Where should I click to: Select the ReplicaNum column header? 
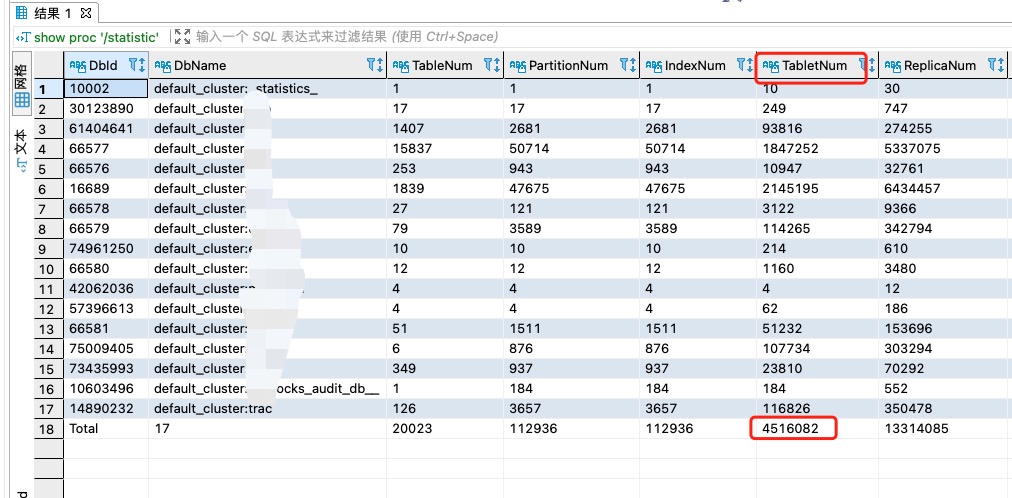pos(943,65)
